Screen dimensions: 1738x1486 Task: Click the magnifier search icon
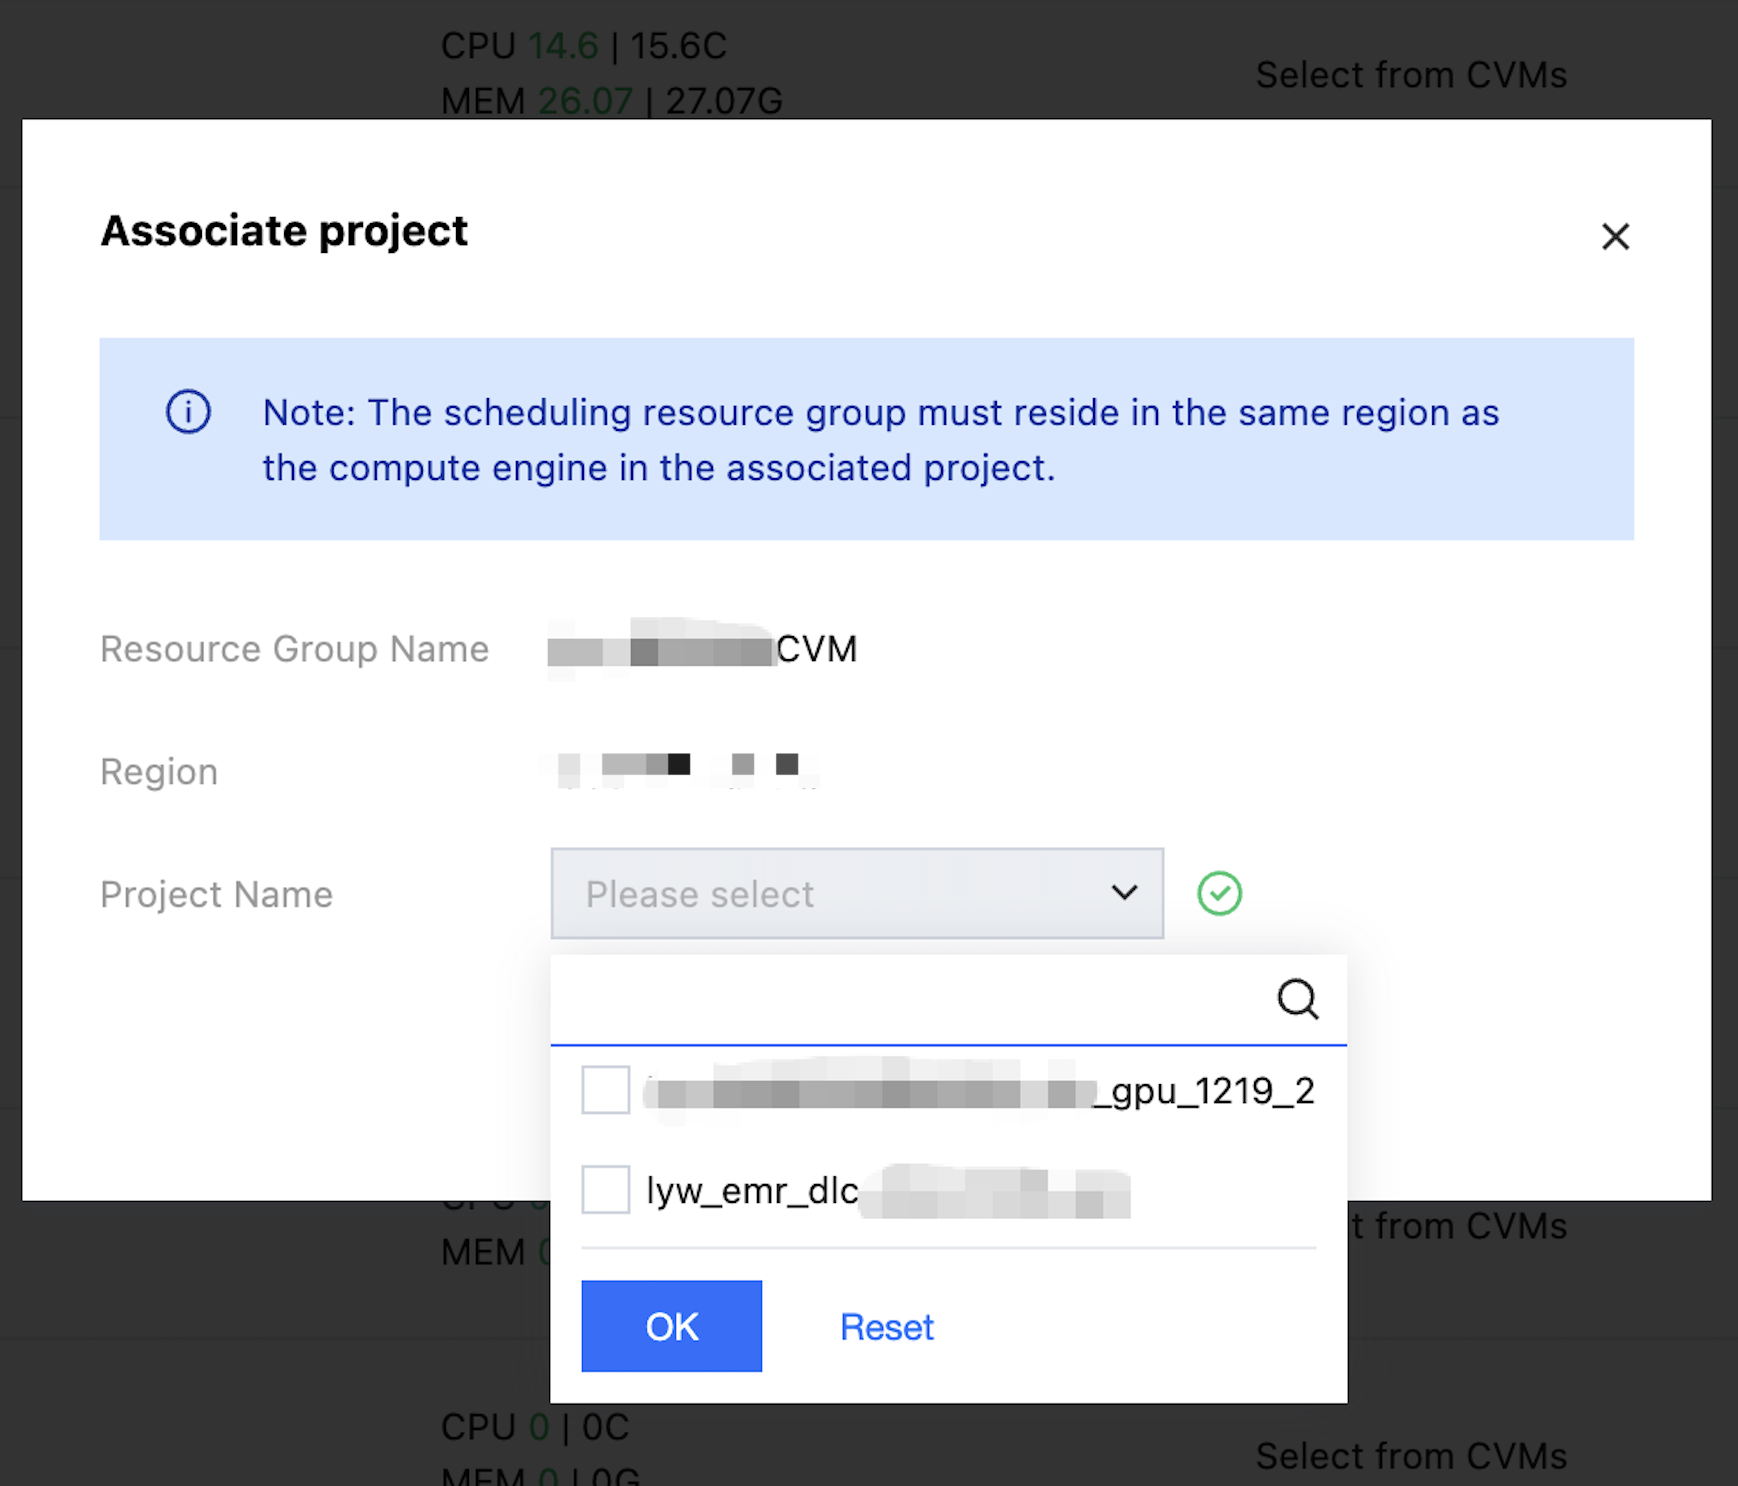[1297, 998]
